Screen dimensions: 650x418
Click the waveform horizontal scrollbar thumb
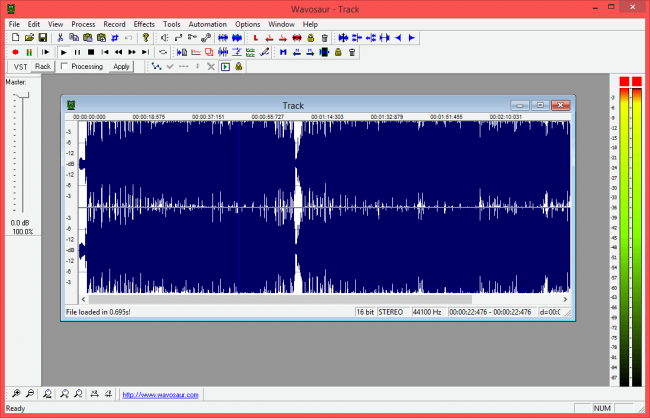[280, 299]
